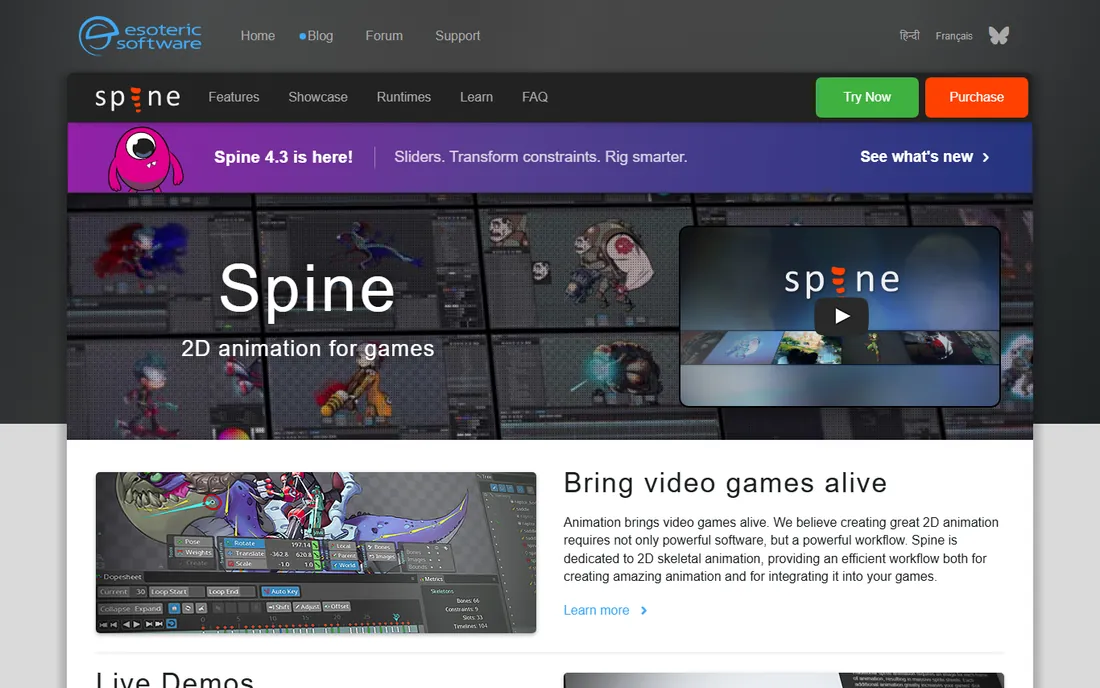Click the butterfly Bluesky icon
Viewport: 1100px width, 688px height.
pyautogui.click(x=998, y=35)
